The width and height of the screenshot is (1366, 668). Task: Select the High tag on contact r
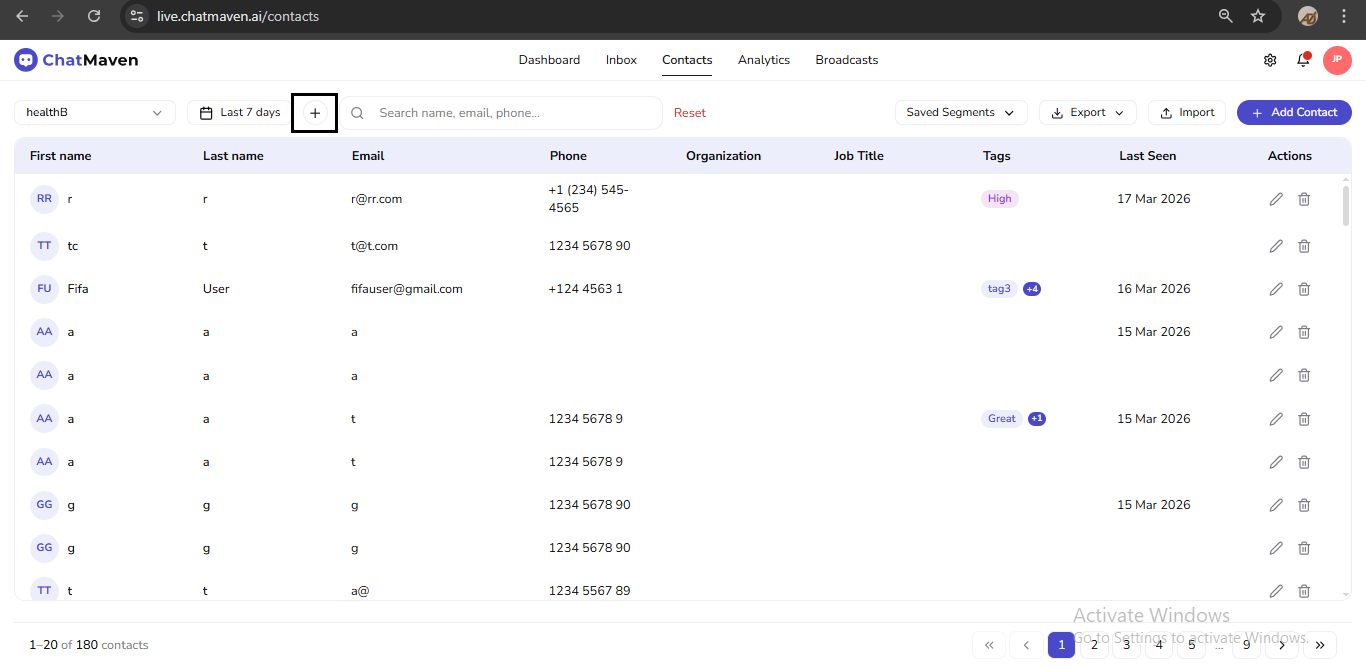tap(999, 198)
